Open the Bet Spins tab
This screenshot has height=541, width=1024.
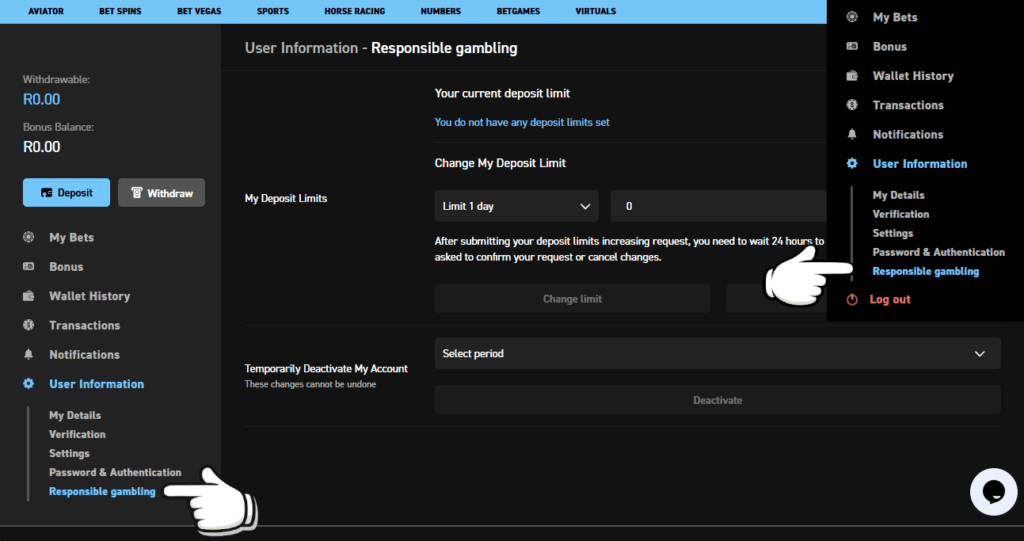[x=120, y=11]
